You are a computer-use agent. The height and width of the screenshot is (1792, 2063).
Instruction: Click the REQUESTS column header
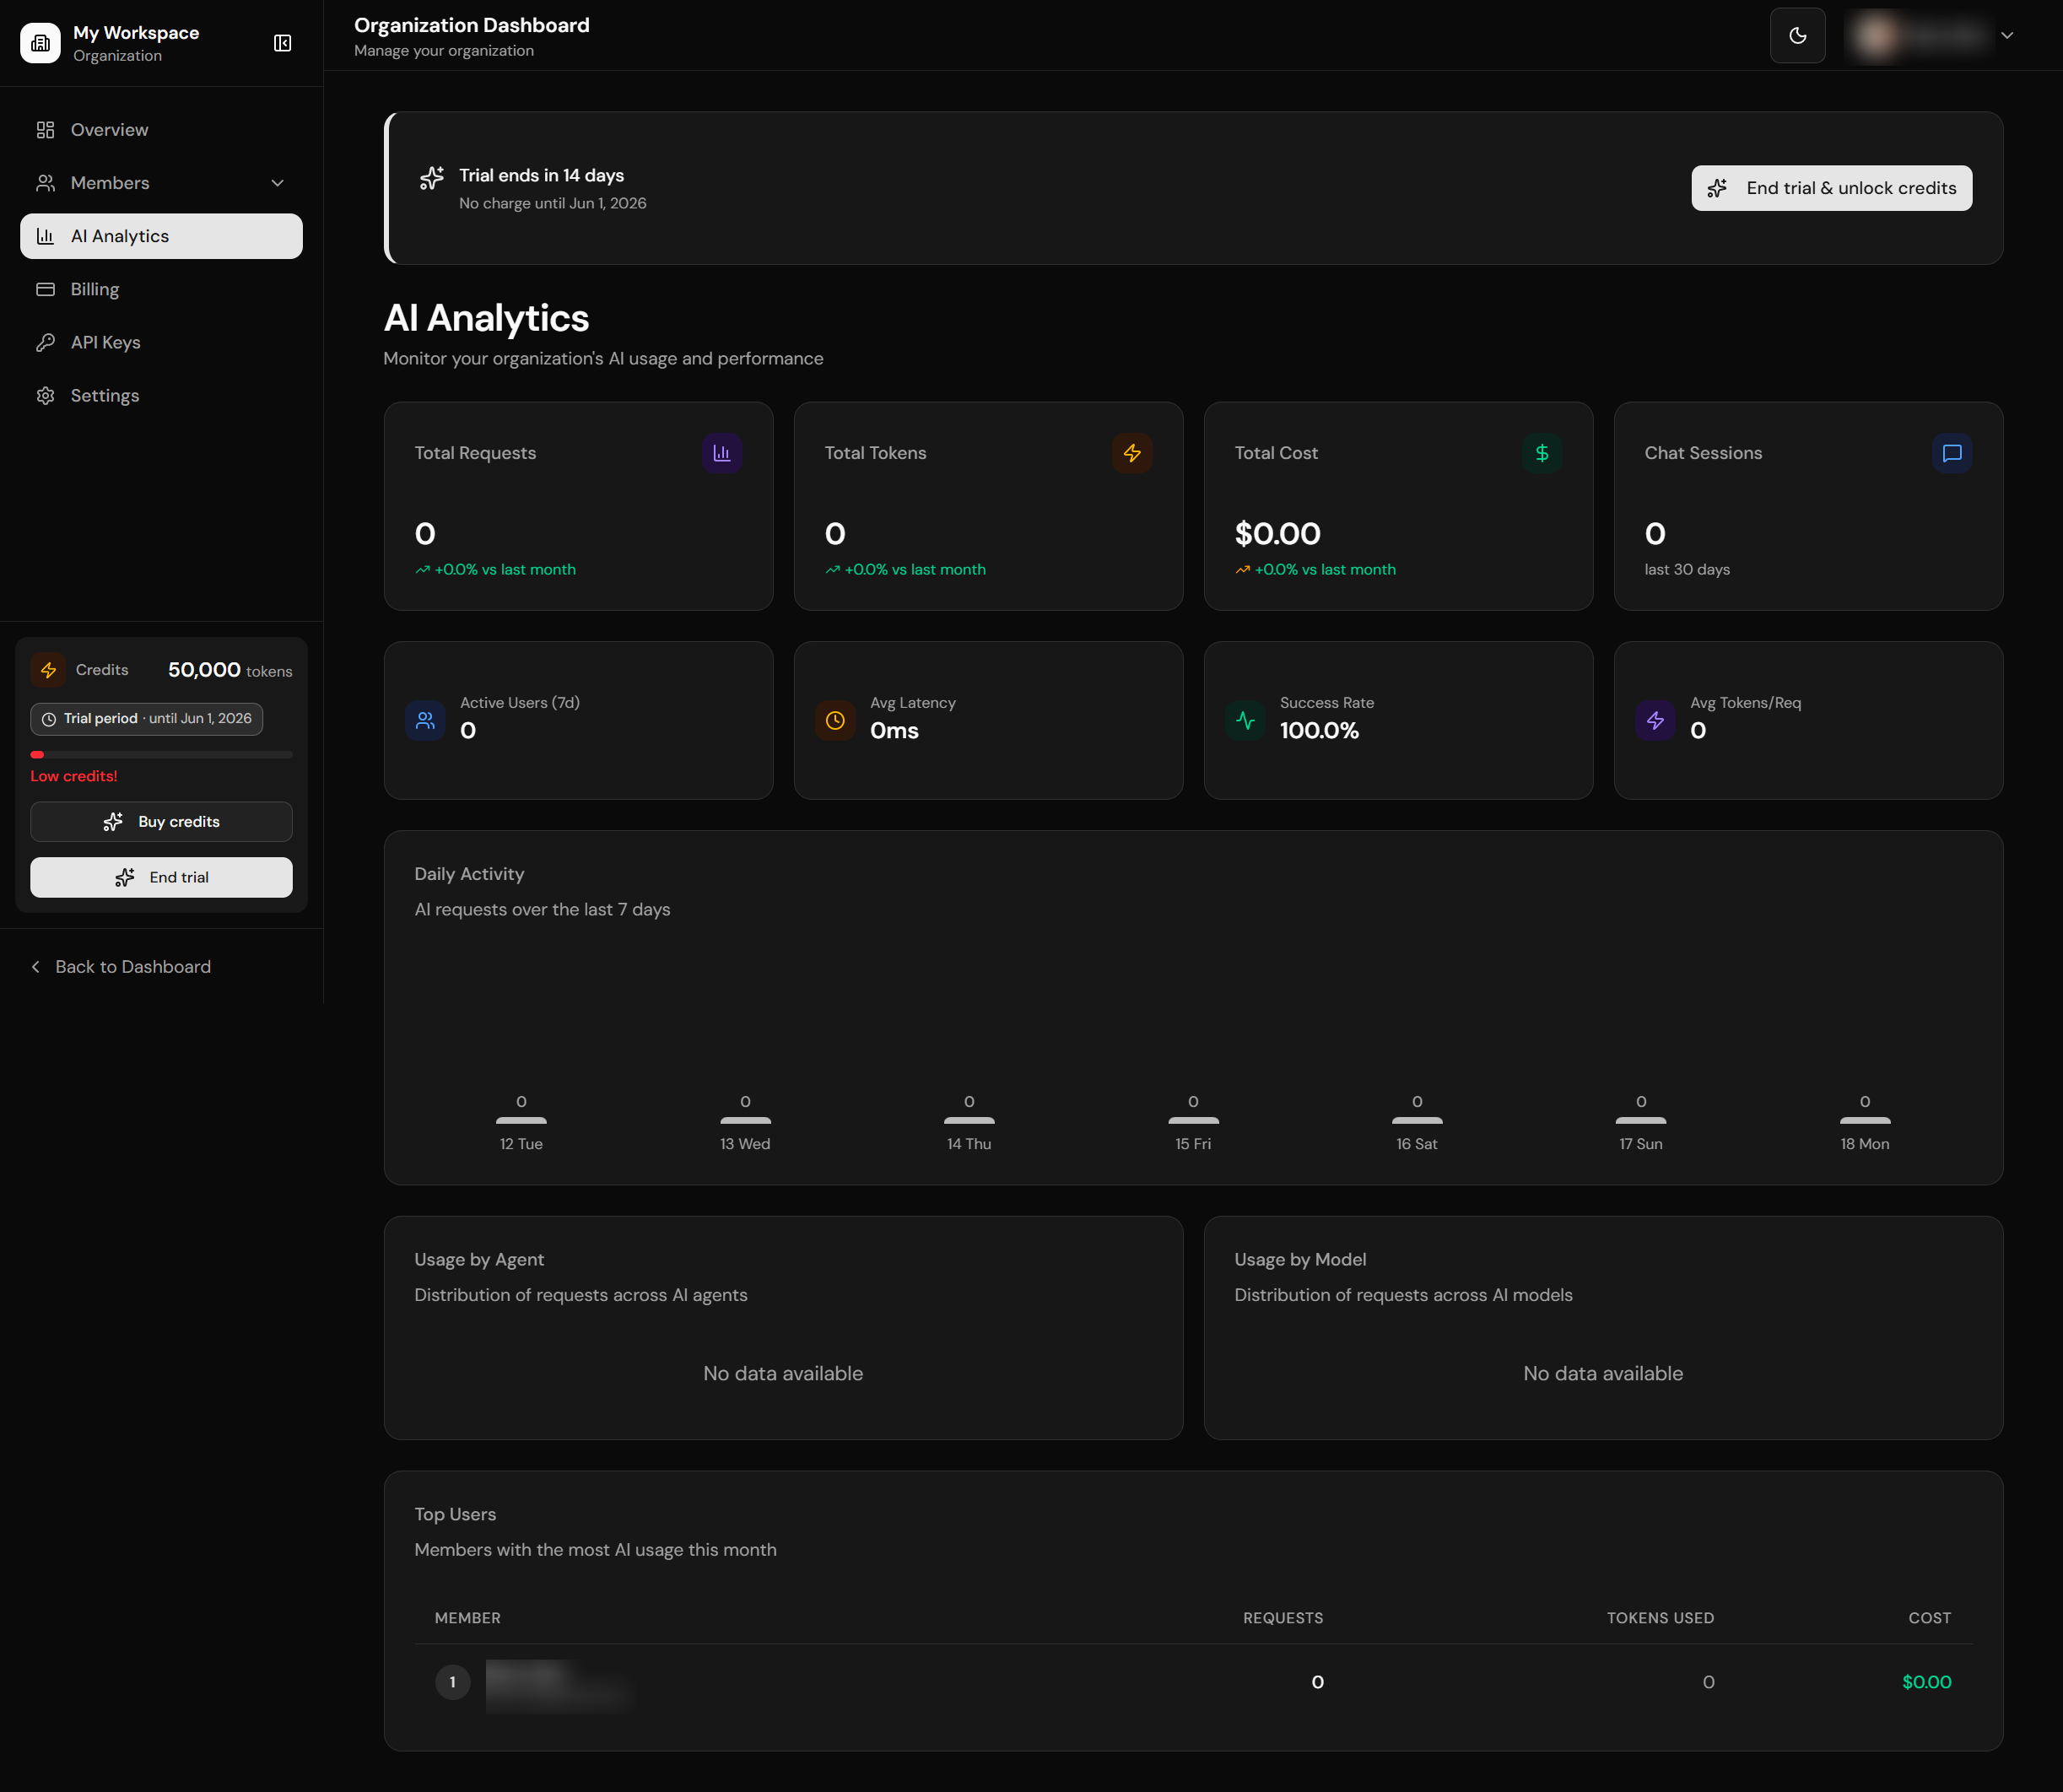[1283, 1617]
